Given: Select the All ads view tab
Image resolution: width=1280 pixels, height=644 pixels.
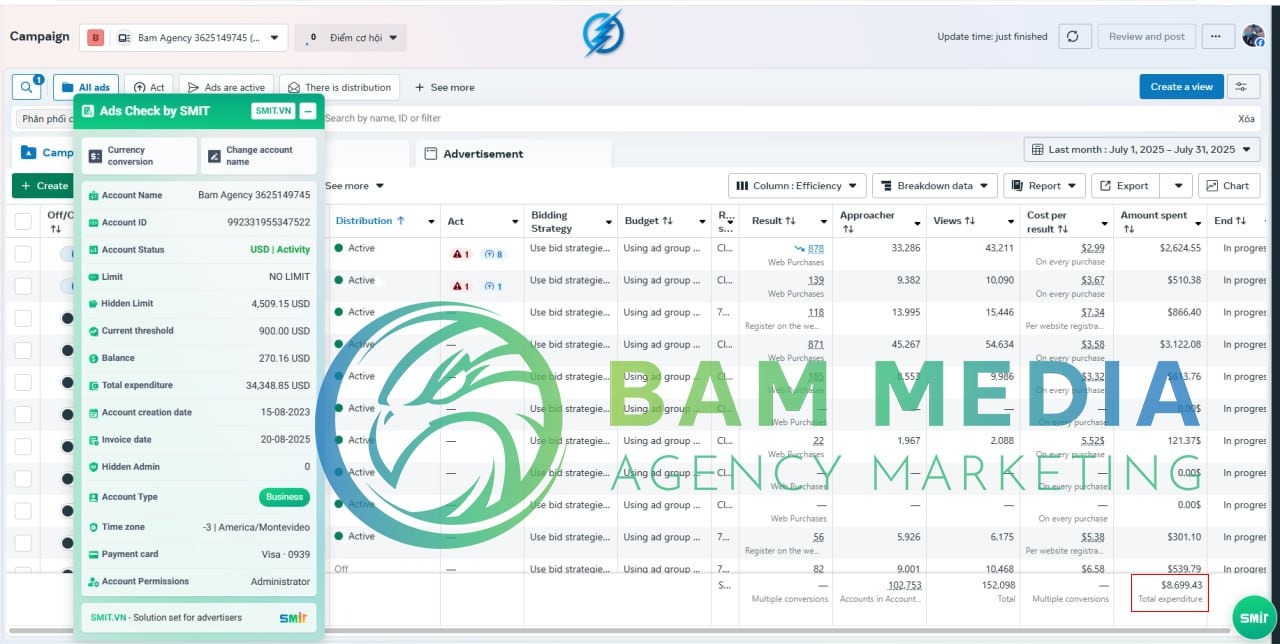Looking at the screenshot, I should (x=86, y=87).
